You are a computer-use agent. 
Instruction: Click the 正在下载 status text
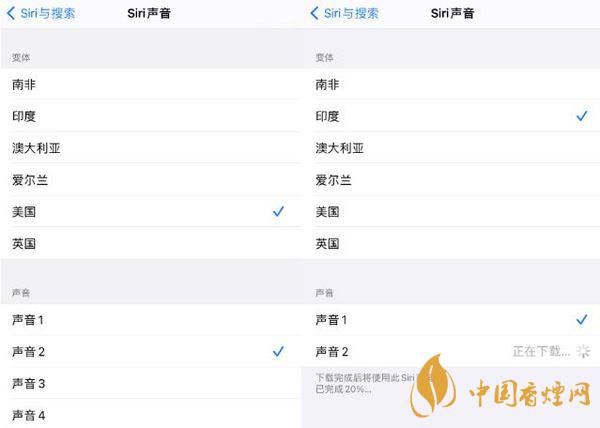click(x=541, y=351)
